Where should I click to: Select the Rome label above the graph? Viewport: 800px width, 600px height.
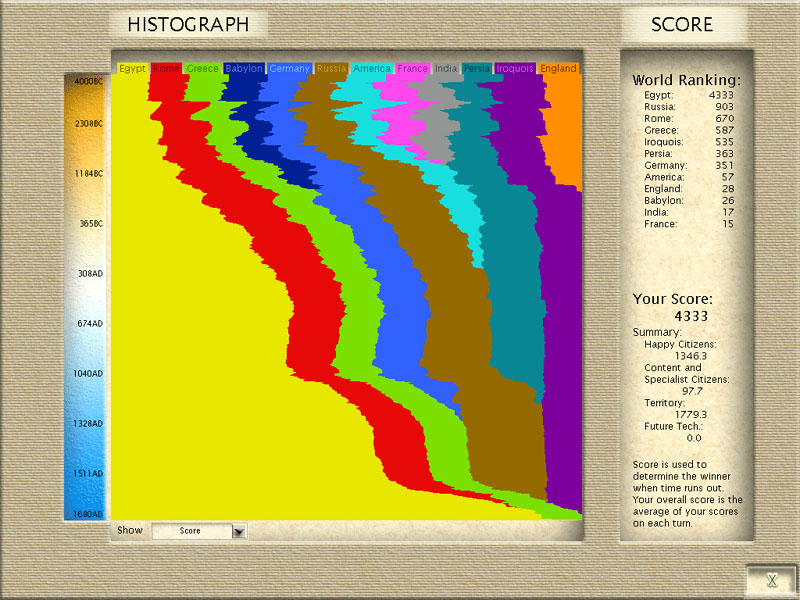click(166, 69)
